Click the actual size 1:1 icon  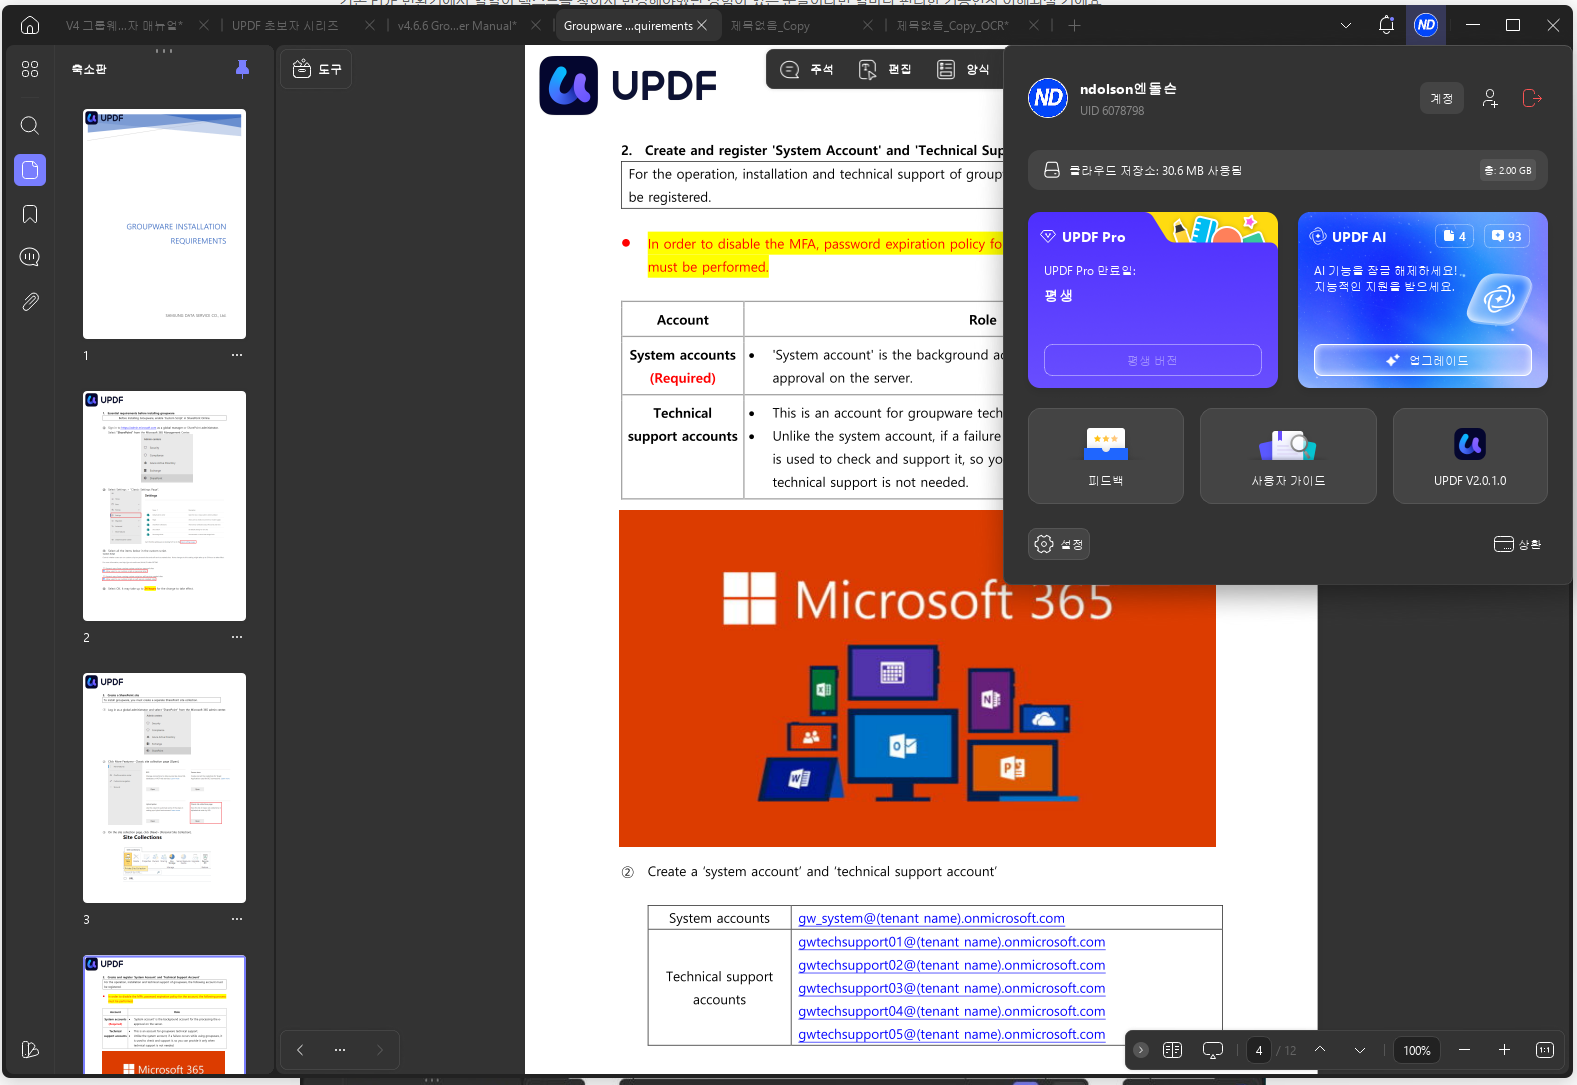click(1545, 1050)
